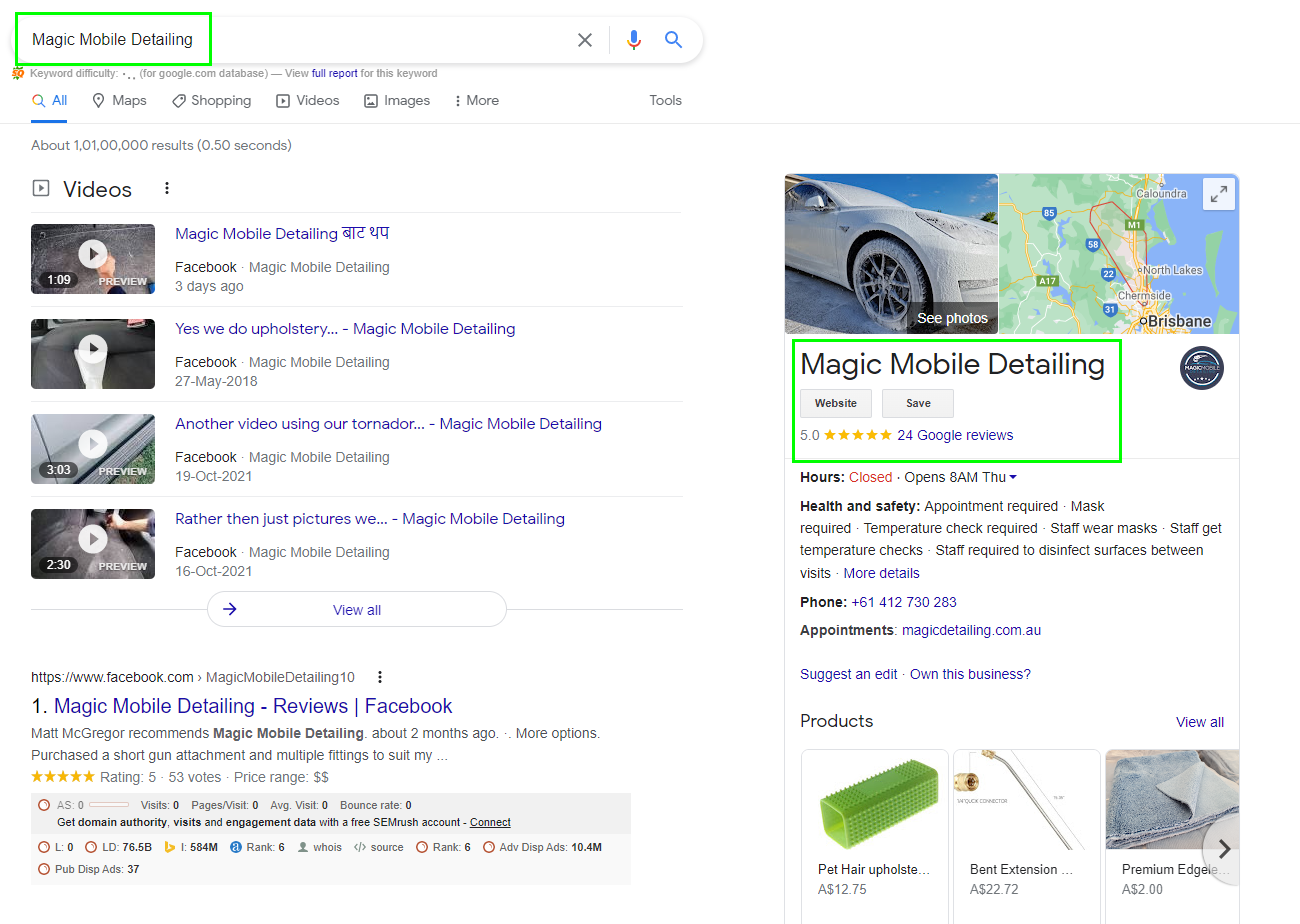Expand the business opening hours dropdown
1300x924 pixels.
click(1013, 478)
